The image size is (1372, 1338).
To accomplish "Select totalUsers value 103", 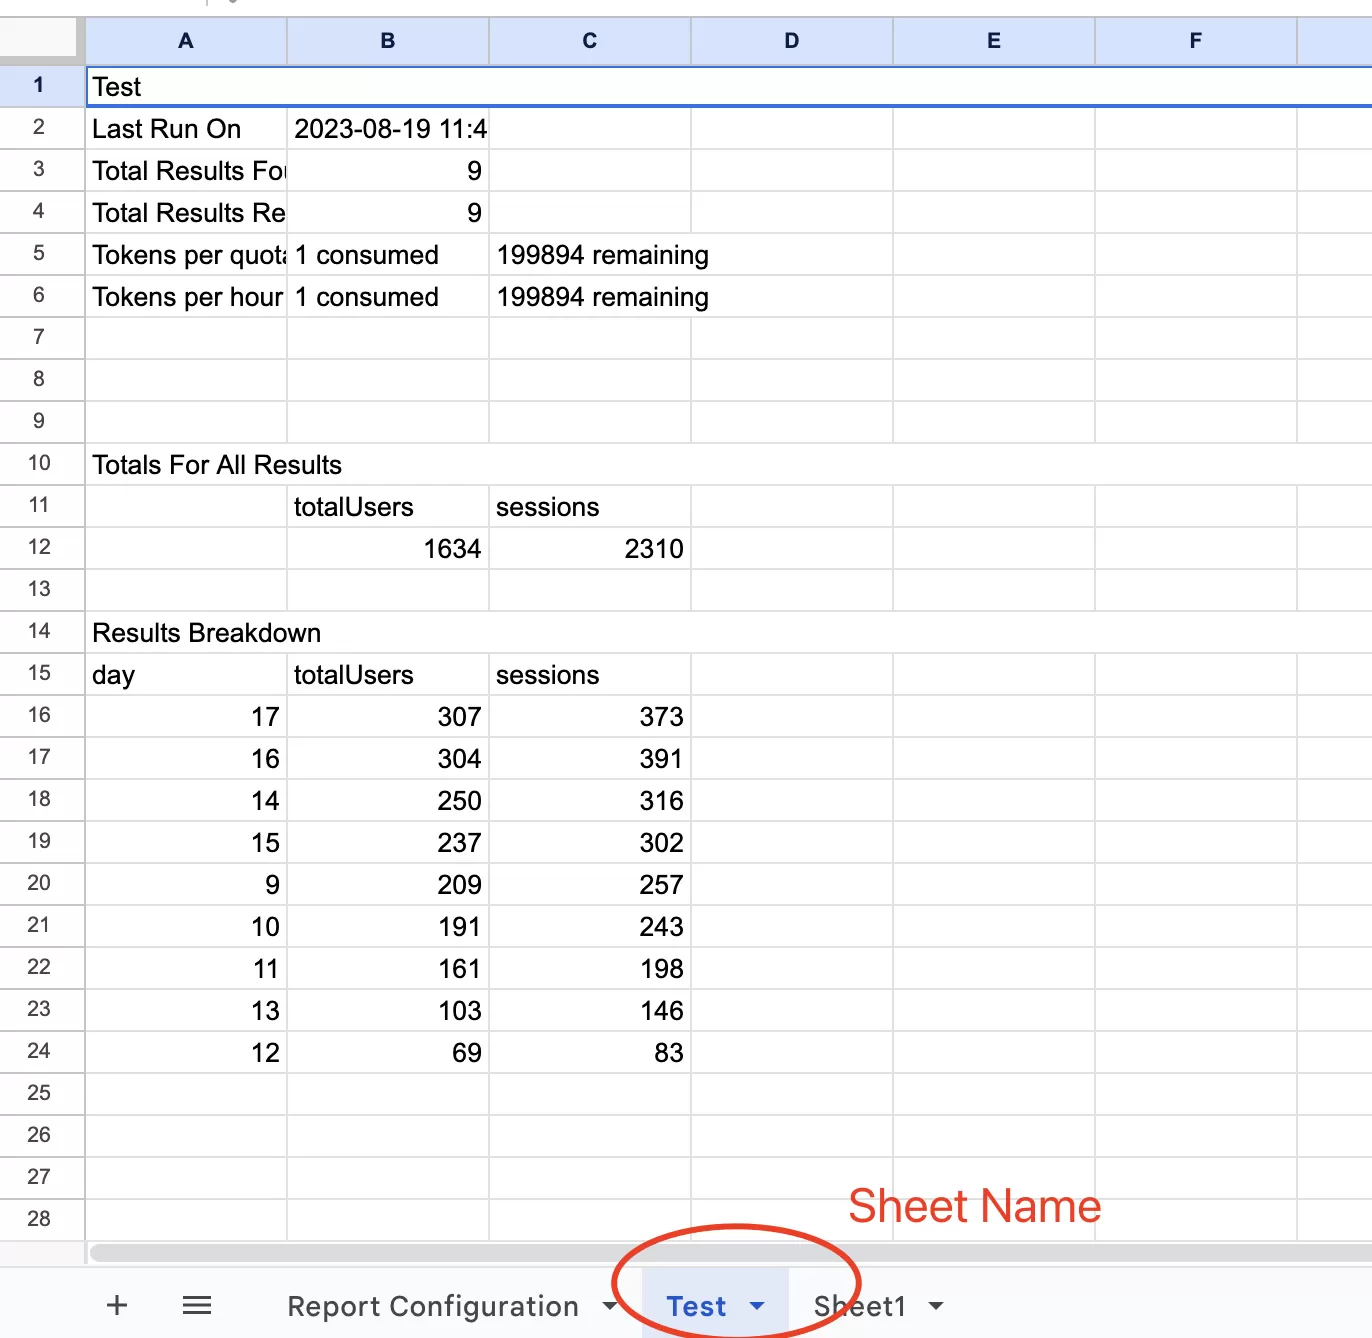I will coord(388,1011).
